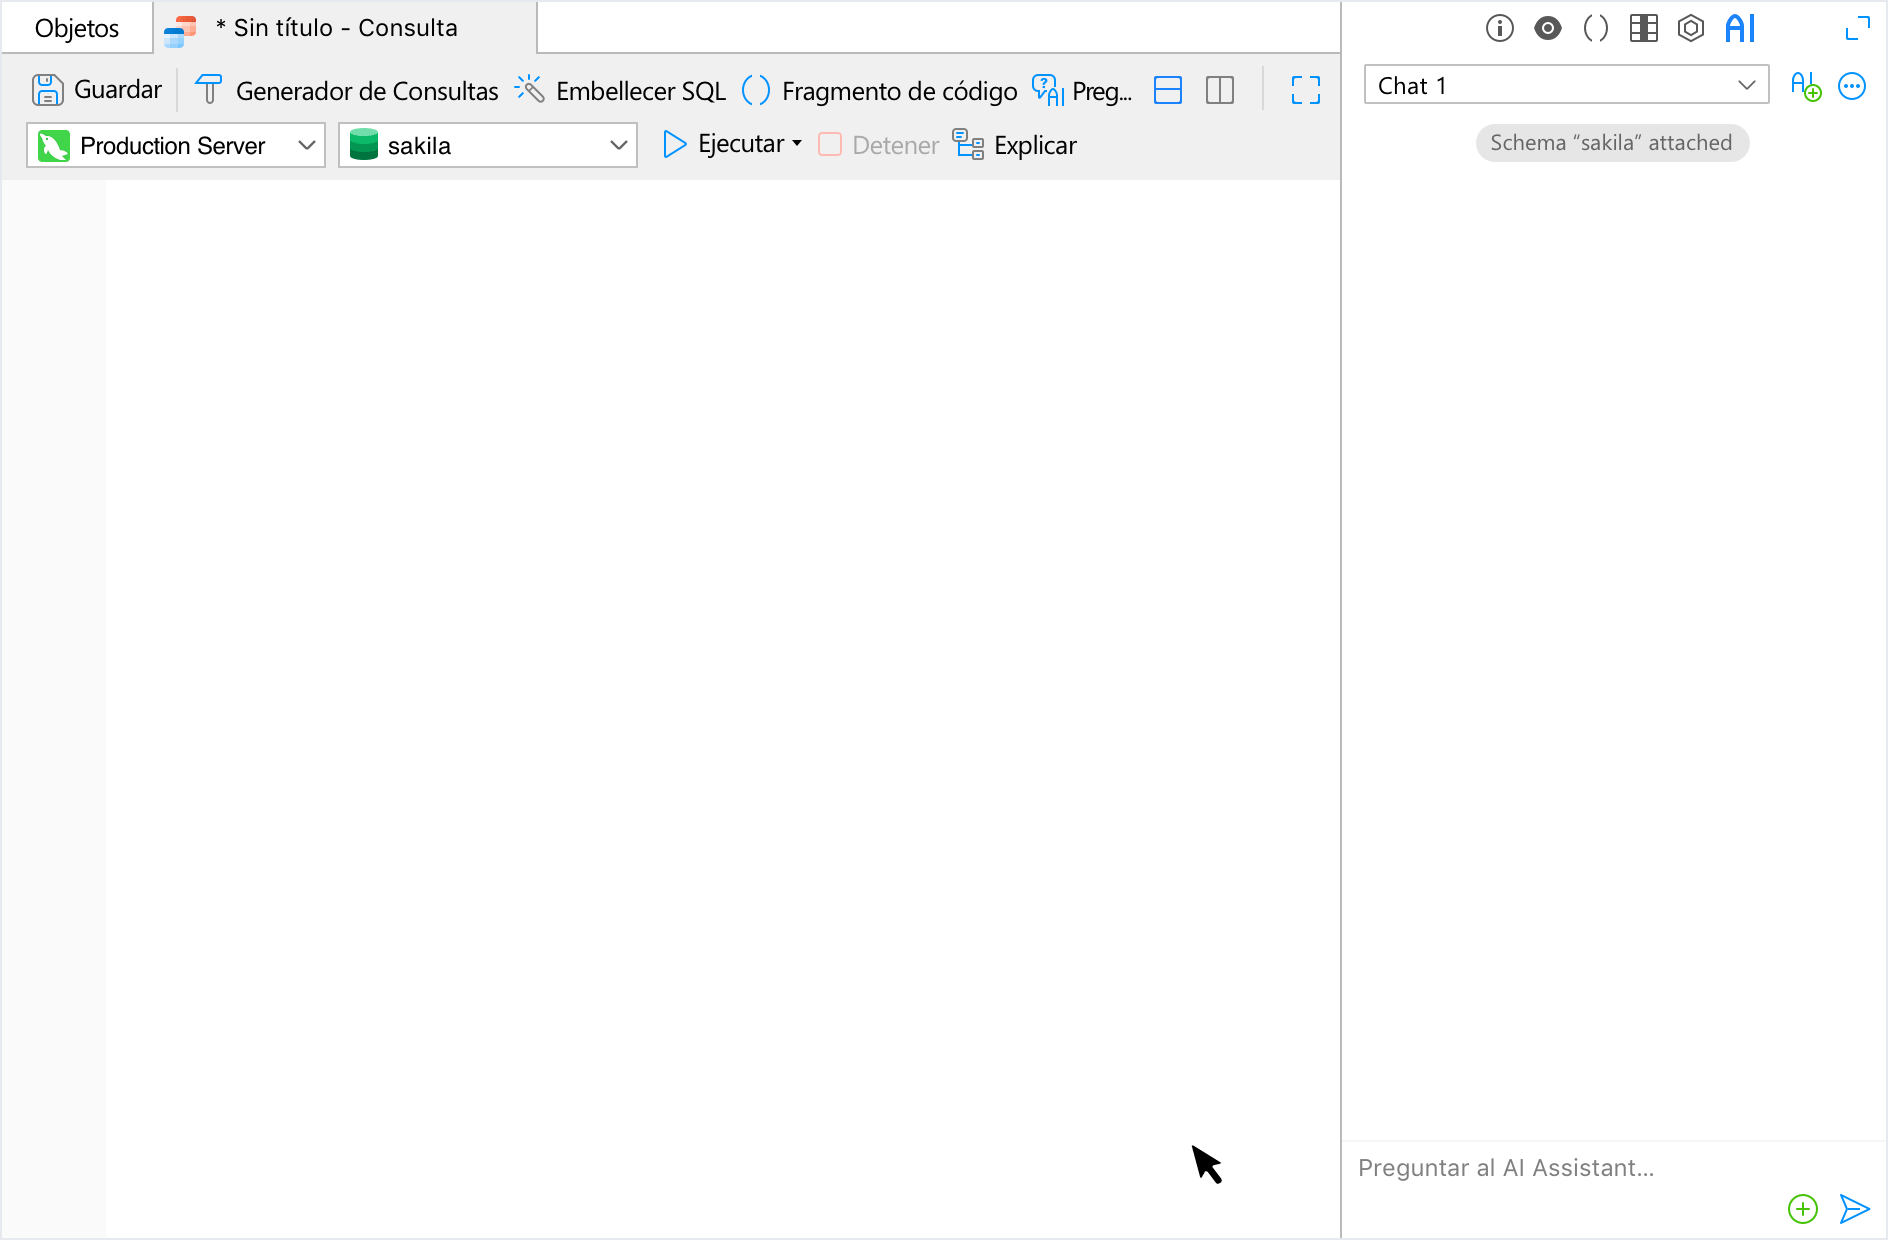Image resolution: width=1888 pixels, height=1240 pixels.
Task: Toggle the preview eye icon
Action: (x=1547, y=28)
